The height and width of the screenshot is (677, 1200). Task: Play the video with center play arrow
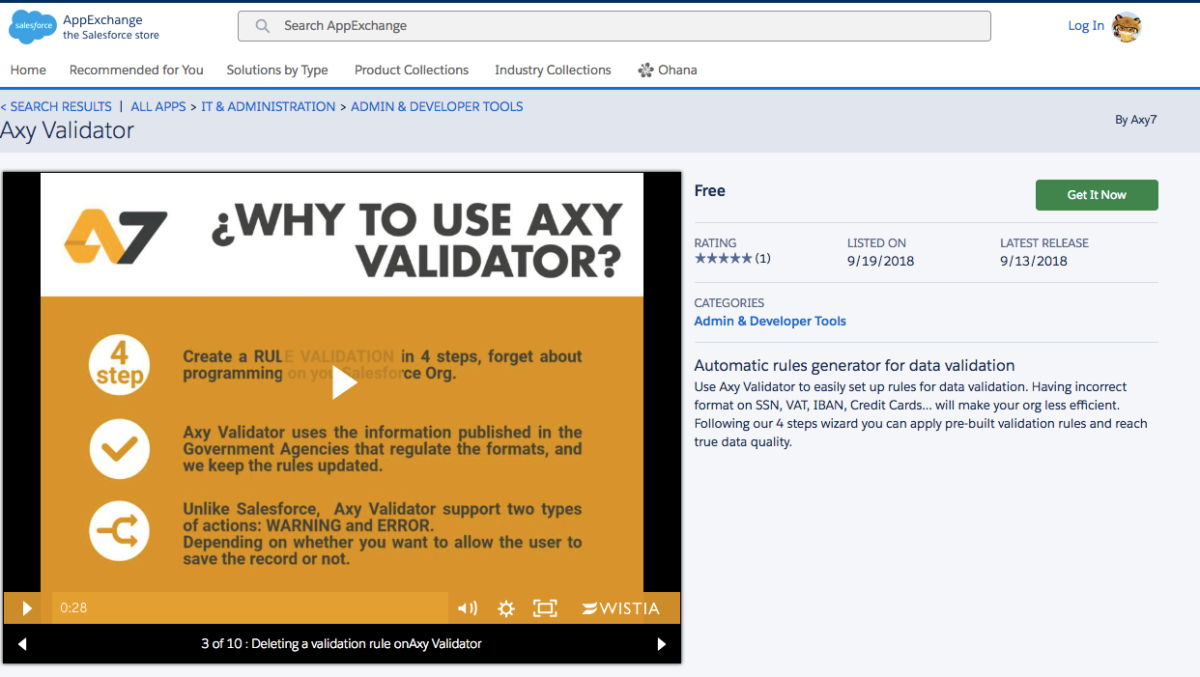[343, 382]
